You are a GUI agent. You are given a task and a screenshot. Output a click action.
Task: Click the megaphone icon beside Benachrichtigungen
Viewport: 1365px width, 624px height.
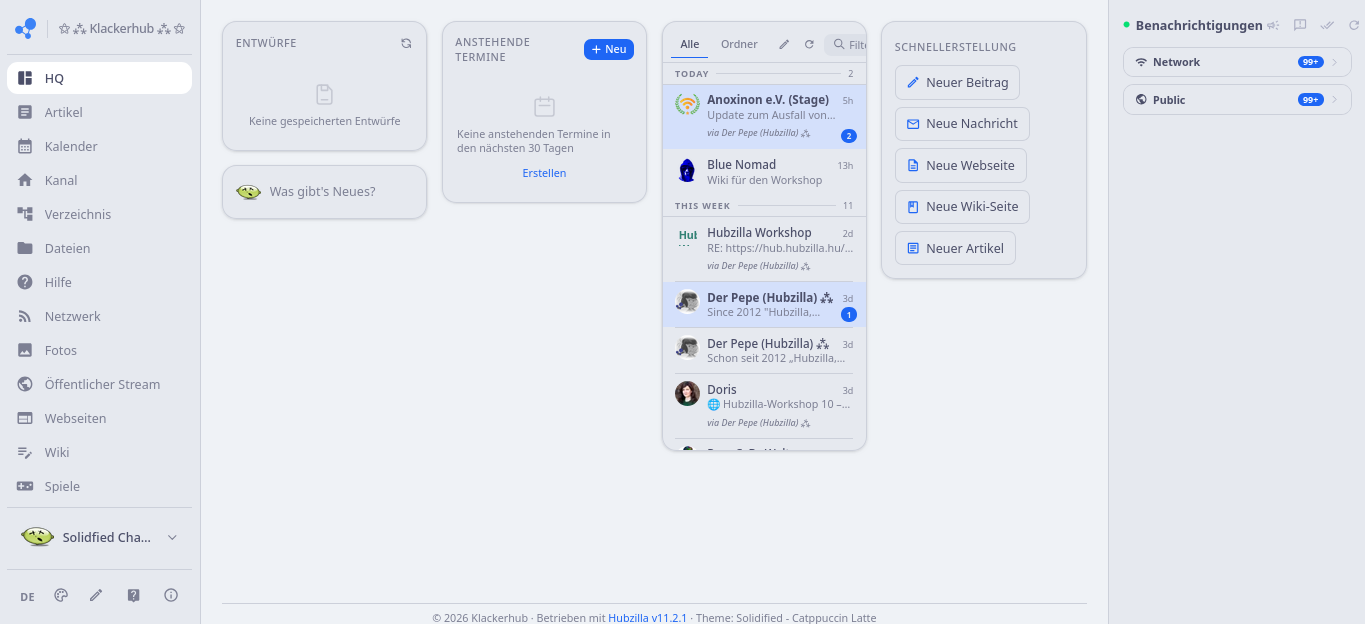1273,25
